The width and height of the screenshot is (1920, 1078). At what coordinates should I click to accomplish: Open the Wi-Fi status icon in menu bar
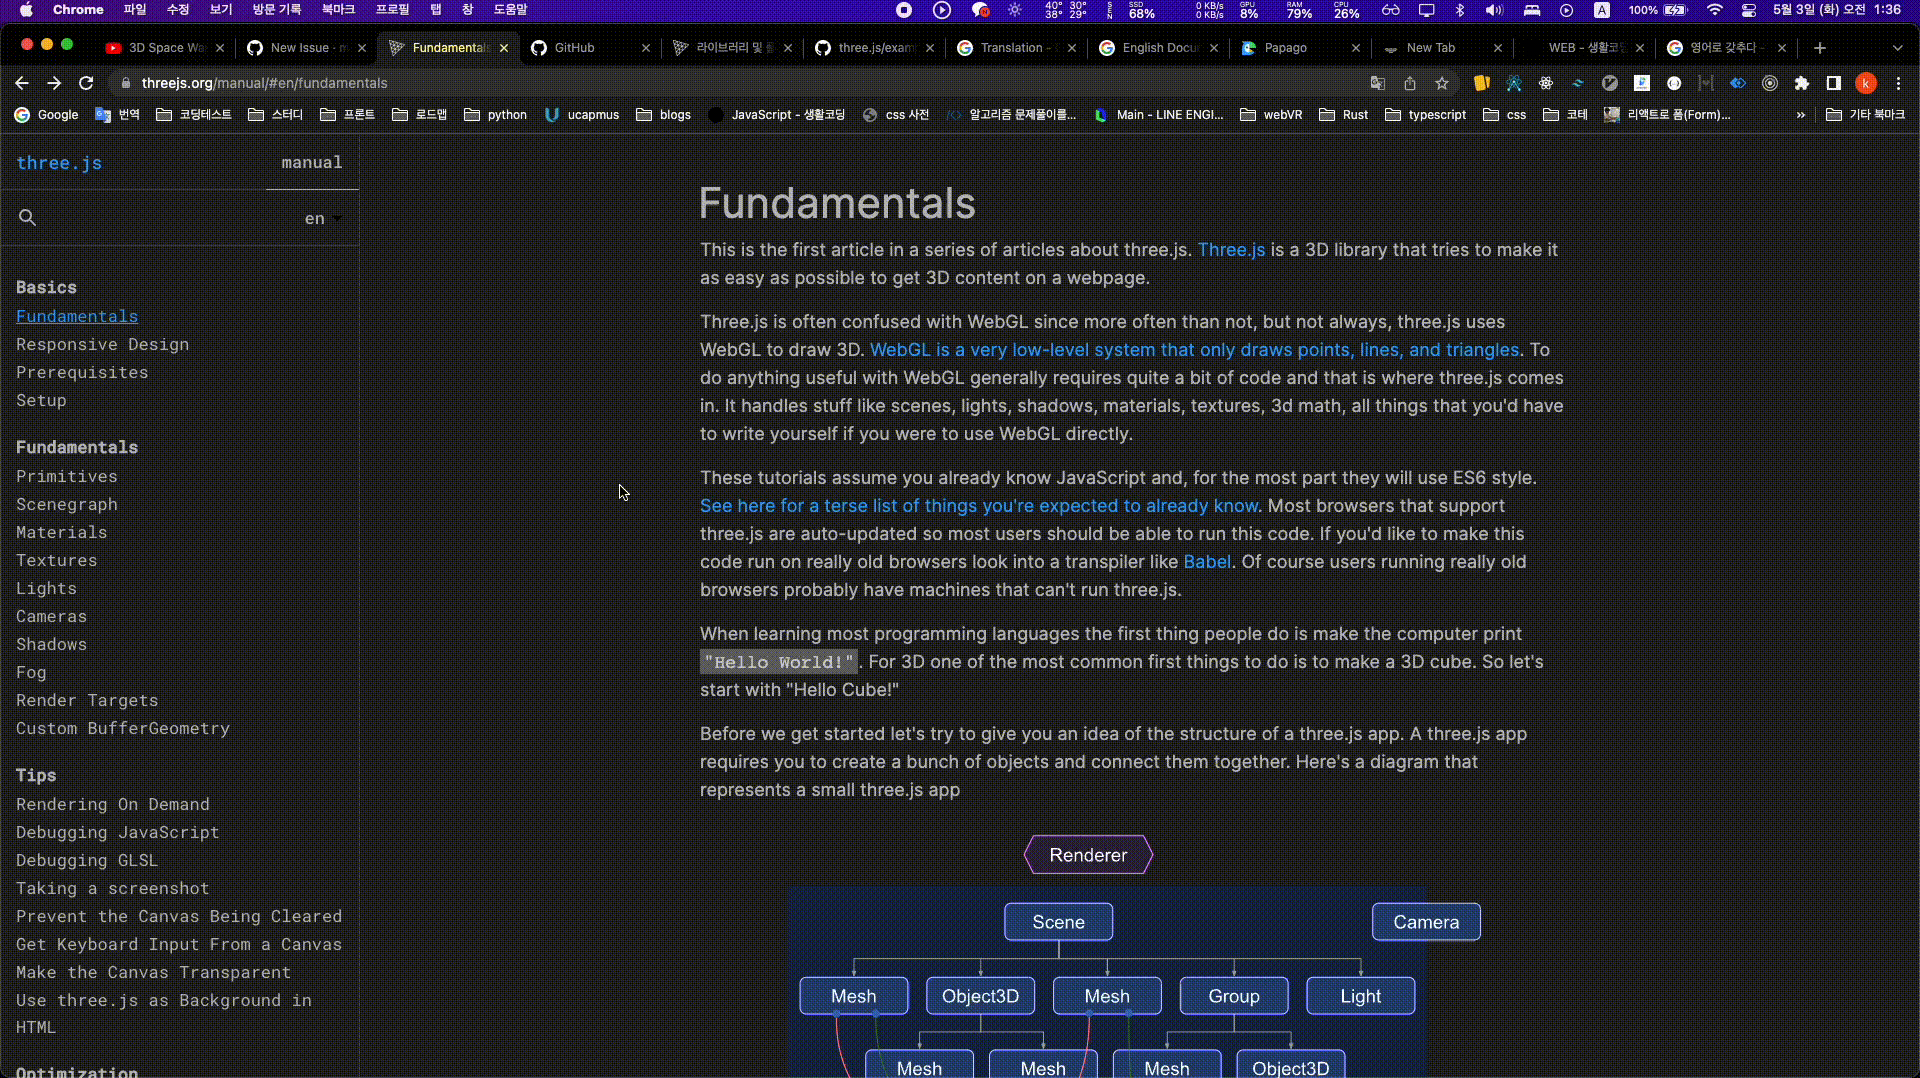click(1715, 10)
